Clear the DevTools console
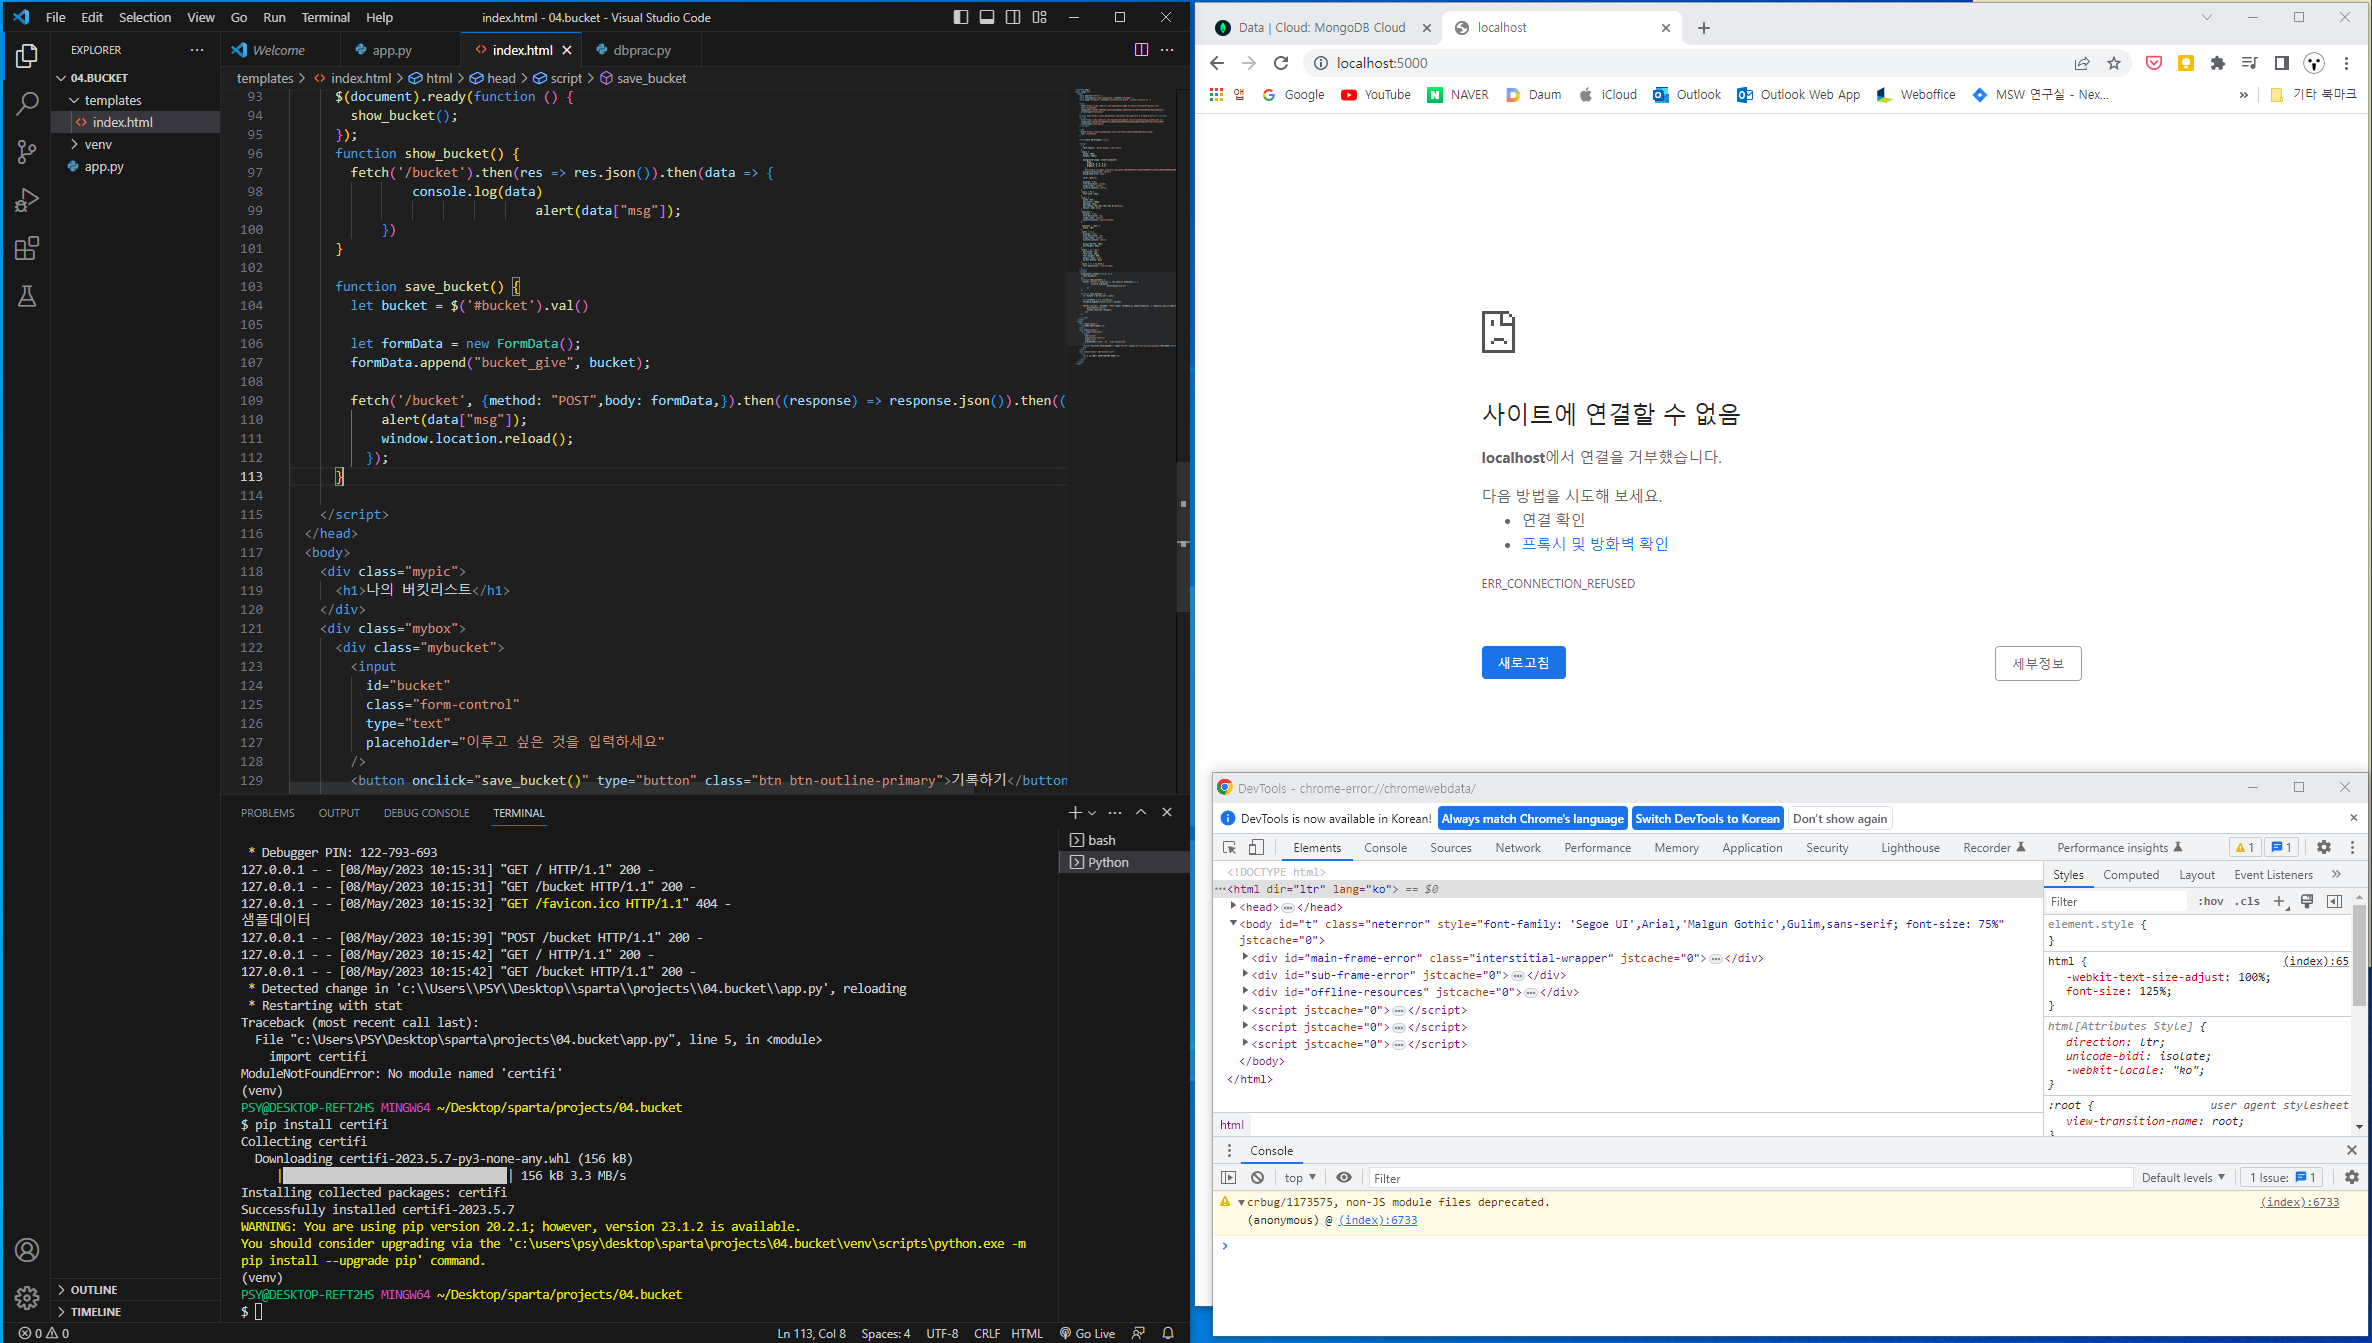 click(x=1258, y=1177)
